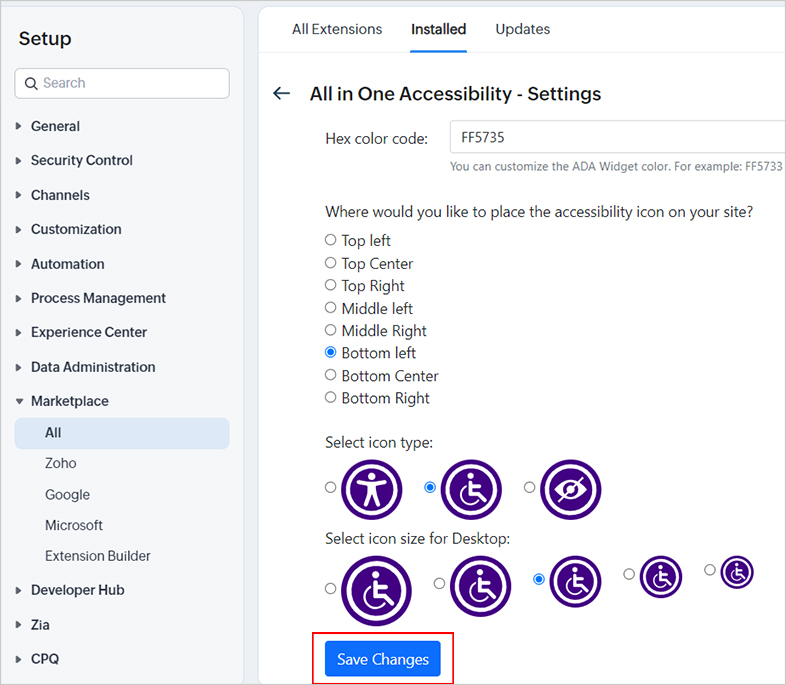The width and height of the screenshot is (786, 685).
Task: Click the magnifier icon in Setup search
Action: pyautogui.click(x=31, y=83)
